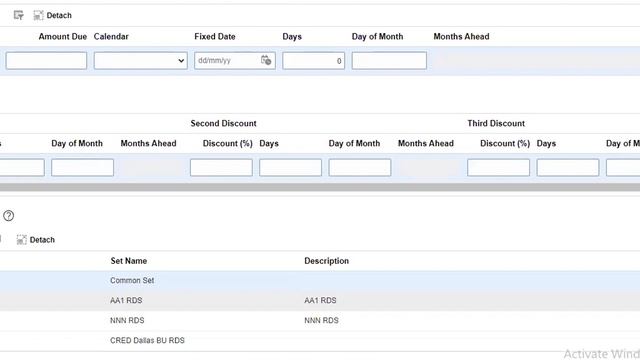Detach the Set Name table with the lower Detach button

click(x=36, y=240)
